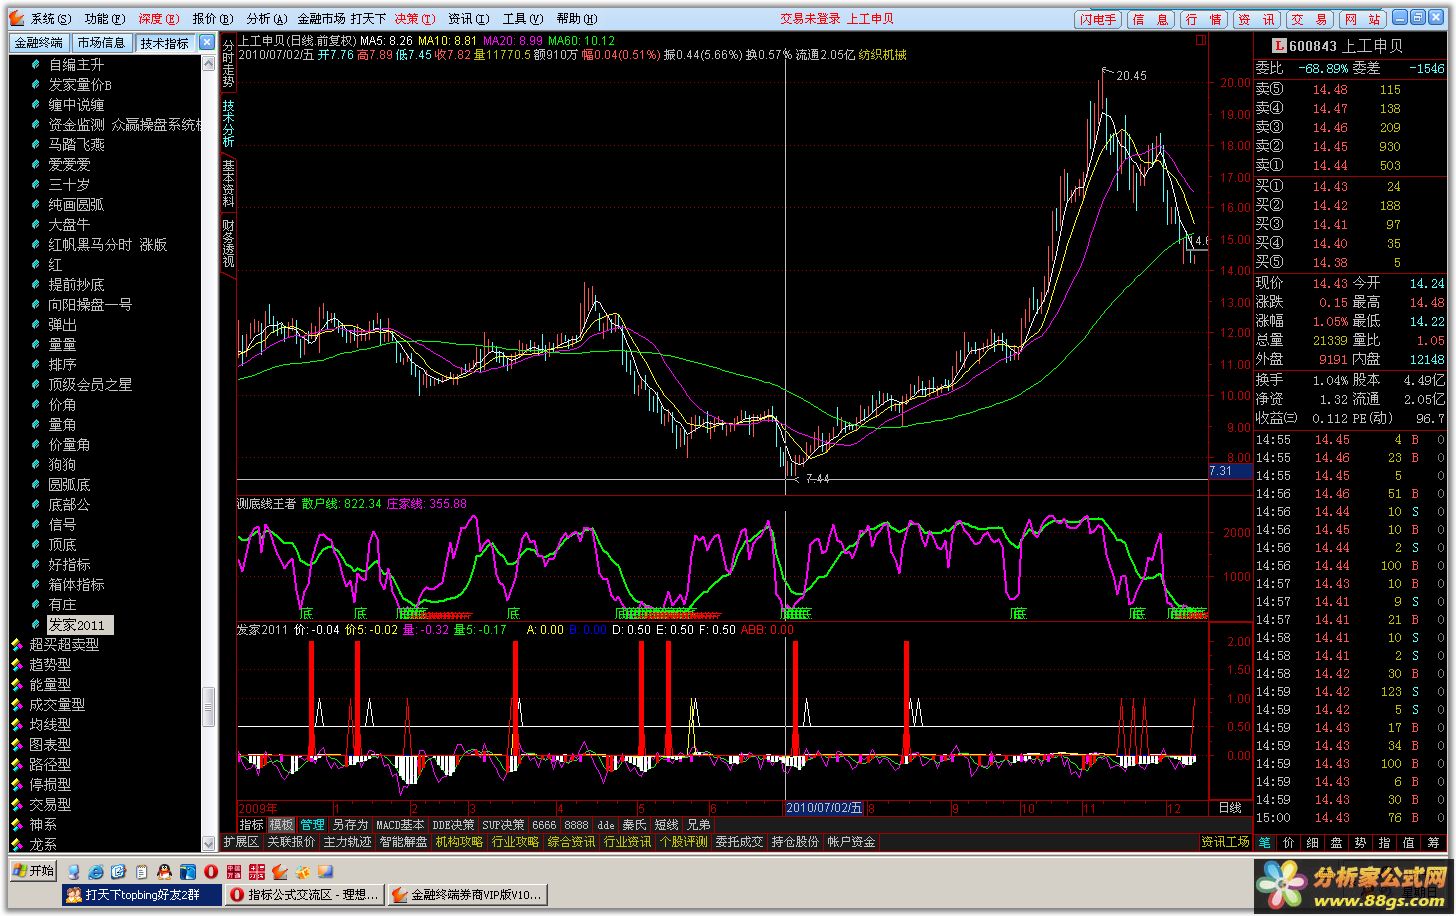Open the 帮助(H) menu
1456x916 pixels.
click(577, 19)
